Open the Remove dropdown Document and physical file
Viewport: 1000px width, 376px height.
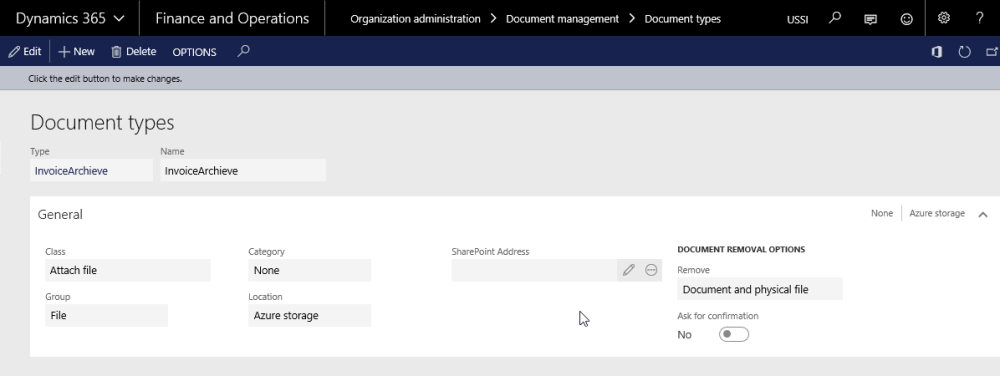click(x=760, y=289)
